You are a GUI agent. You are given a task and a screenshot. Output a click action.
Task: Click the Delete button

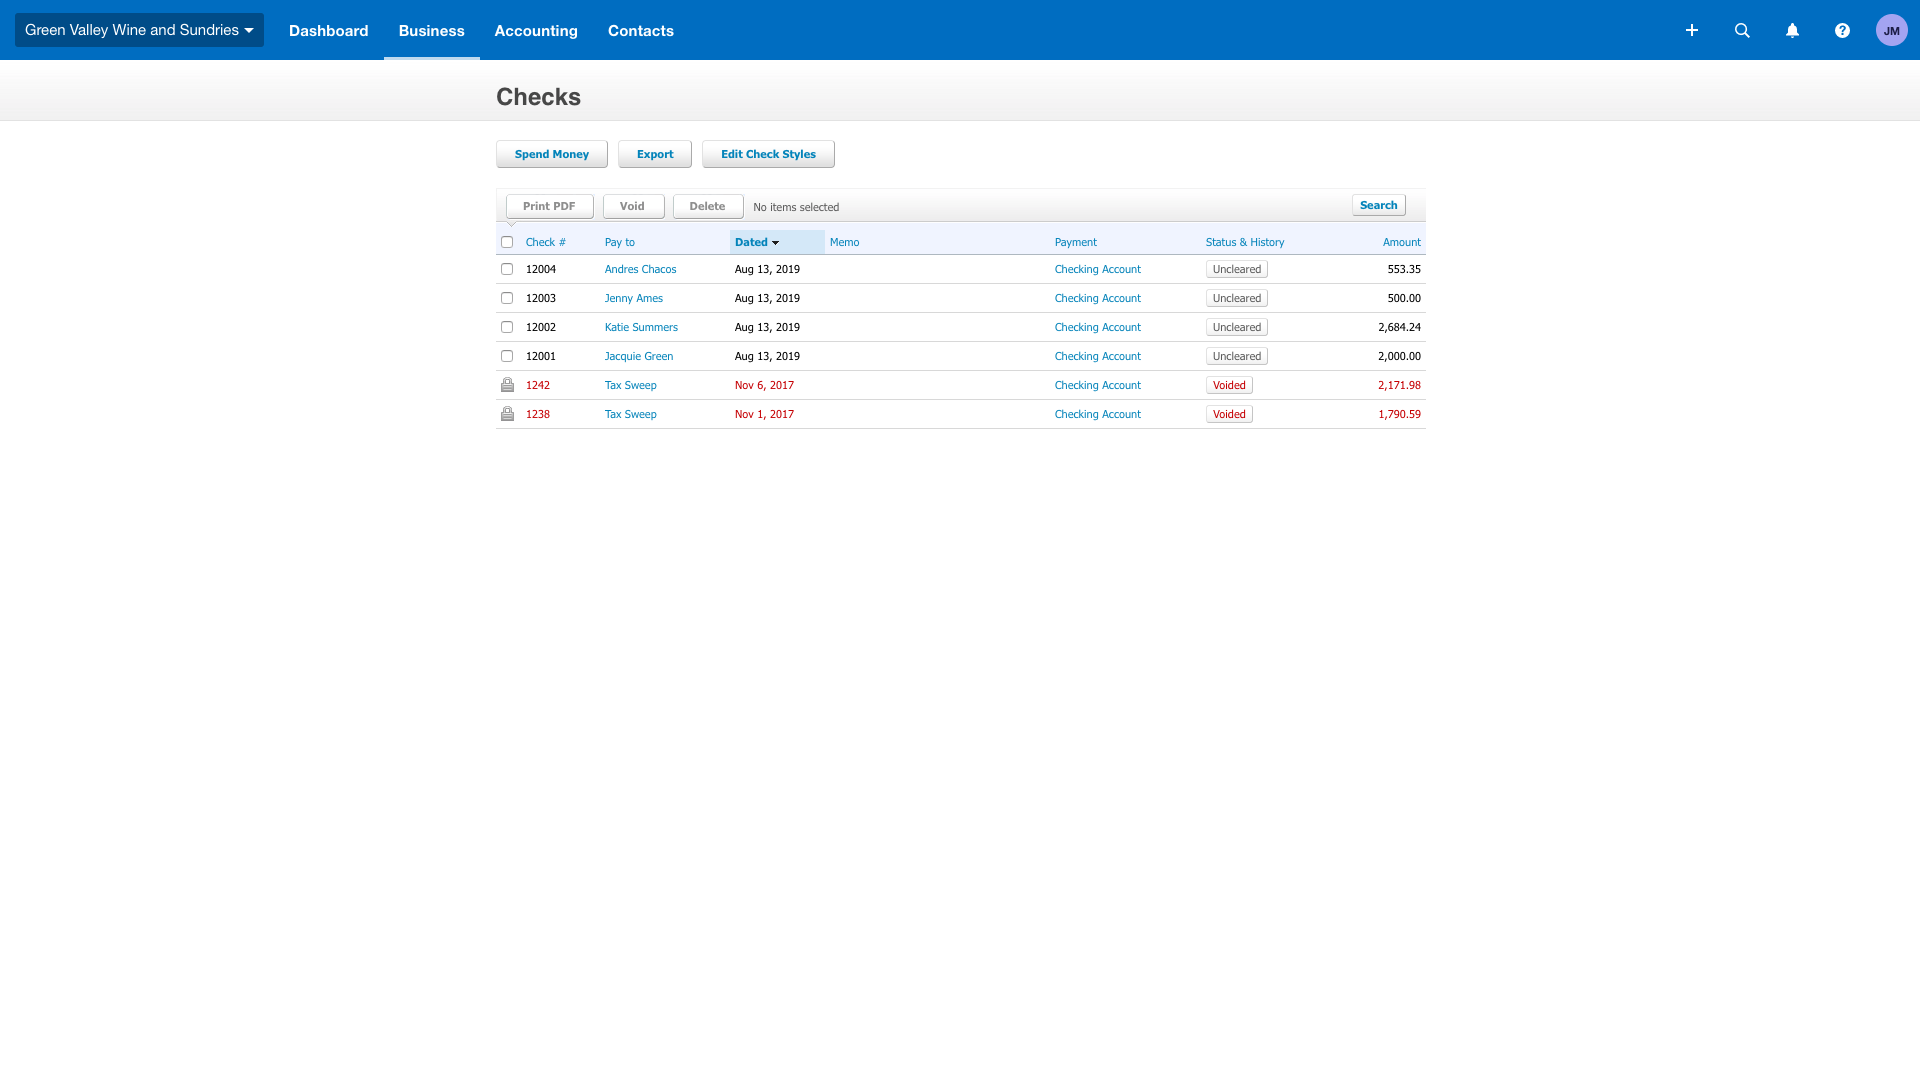tap(708, 206)
